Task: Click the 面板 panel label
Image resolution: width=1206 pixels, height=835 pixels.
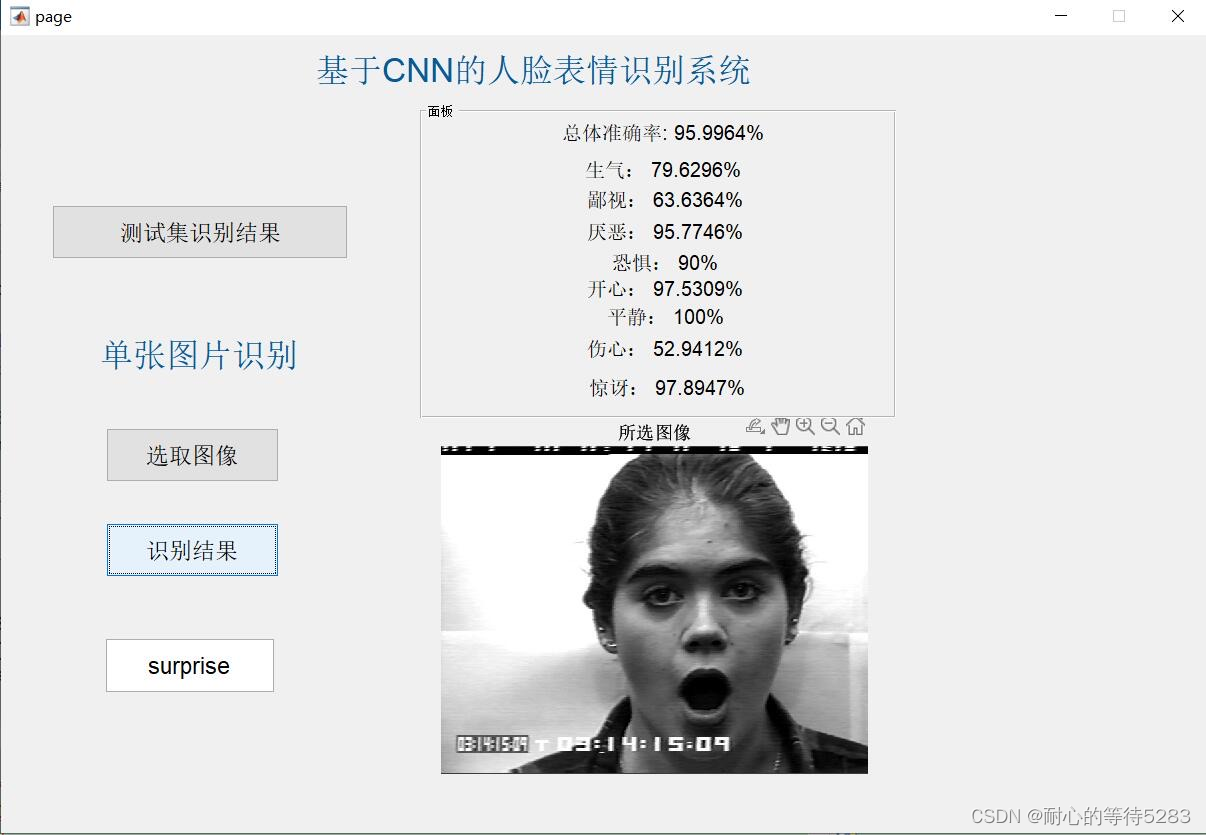Action: coord(439,111)
